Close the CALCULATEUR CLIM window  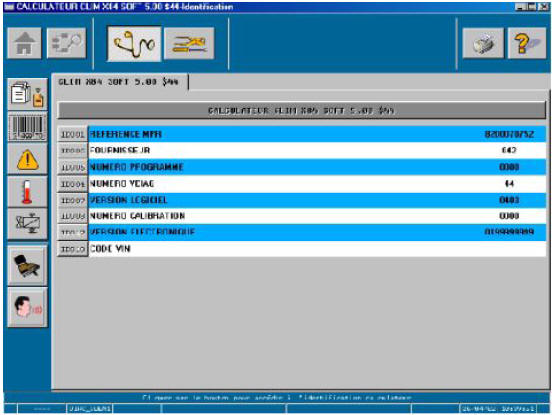click(544, 7)
